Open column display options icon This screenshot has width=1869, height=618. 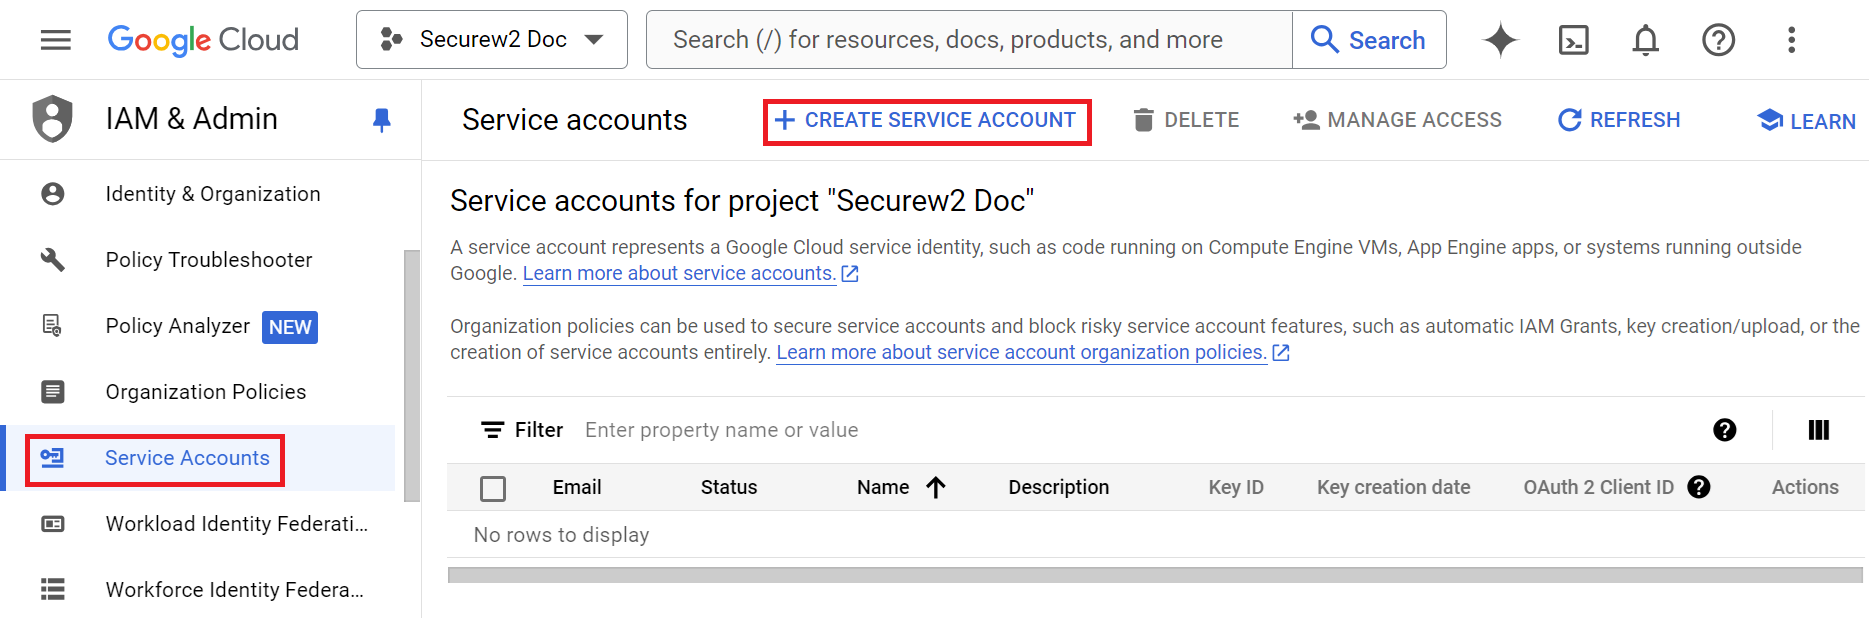click(x=1818, y=430)
